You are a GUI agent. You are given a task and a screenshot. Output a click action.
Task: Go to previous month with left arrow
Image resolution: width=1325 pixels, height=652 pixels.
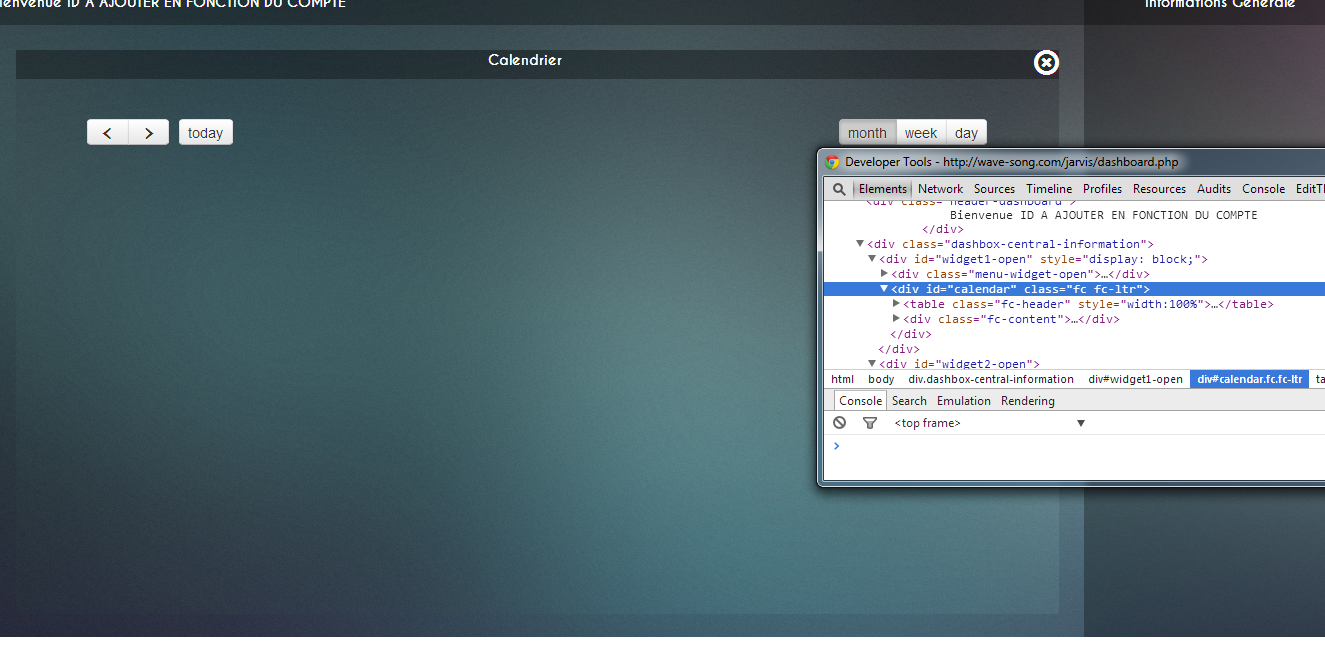click(x=108, y=133)
